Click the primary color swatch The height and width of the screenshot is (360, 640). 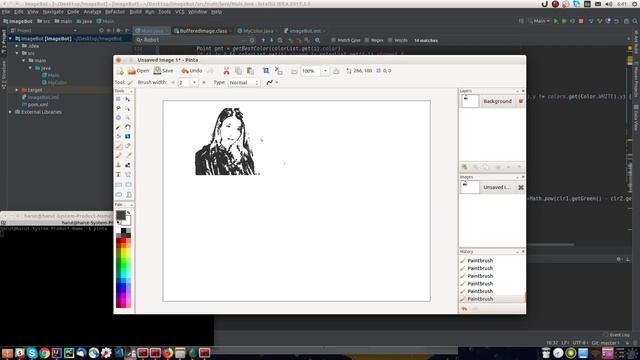[x=121, y=215]
